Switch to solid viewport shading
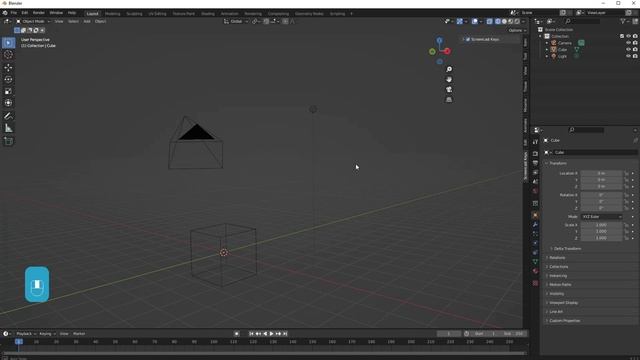This screenshot has height=360, width=640. [504, 21]
